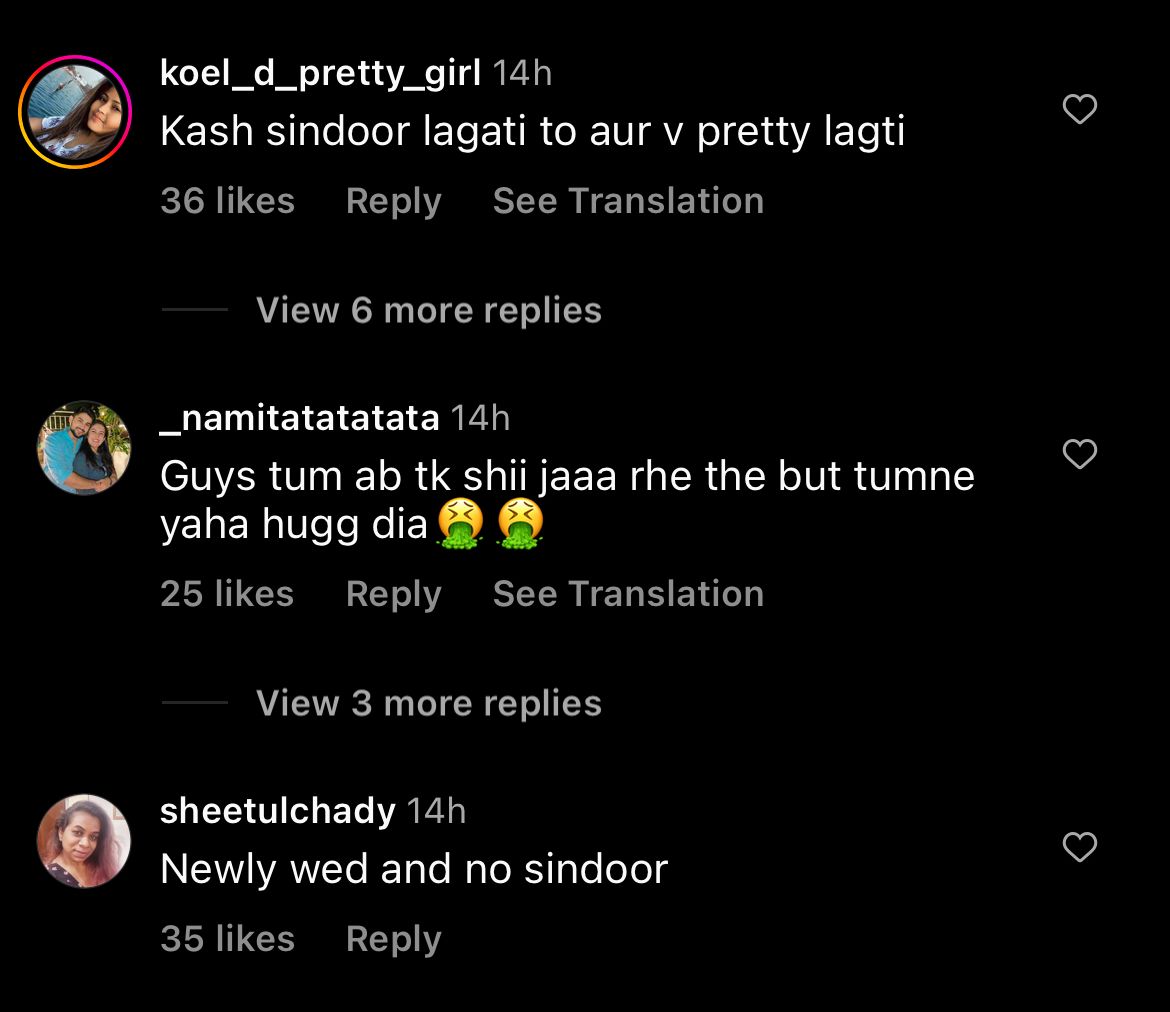Like koel_d_pretty_girl's comment with the heart
The width and height of the screenshot is (1170, 1012).
click(1079, 109)
